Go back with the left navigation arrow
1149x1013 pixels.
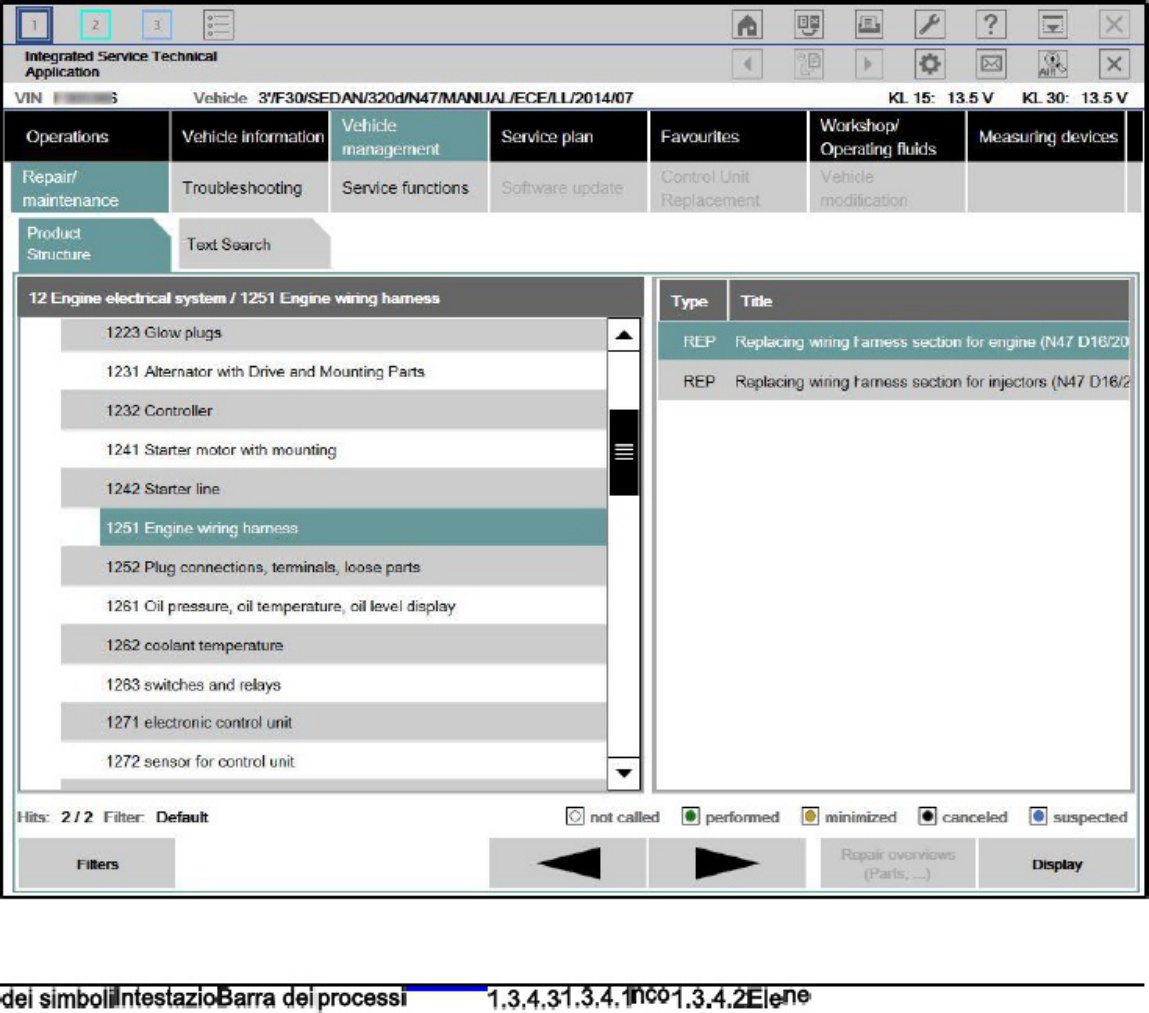pos(747,65)
